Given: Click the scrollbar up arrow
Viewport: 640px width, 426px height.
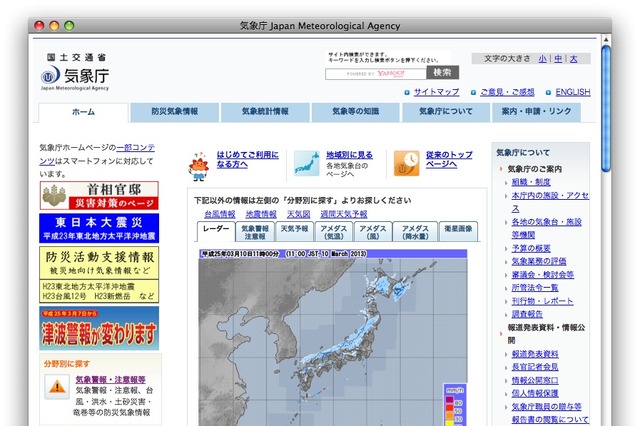Looking at the screenshot, I should coord(606,40).
